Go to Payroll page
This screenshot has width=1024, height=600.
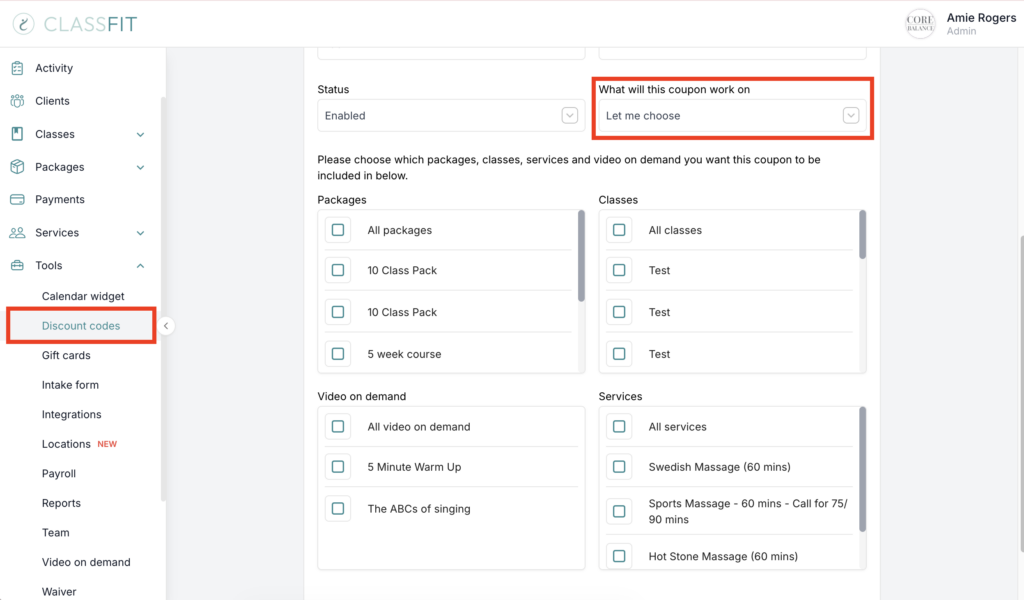59,473
